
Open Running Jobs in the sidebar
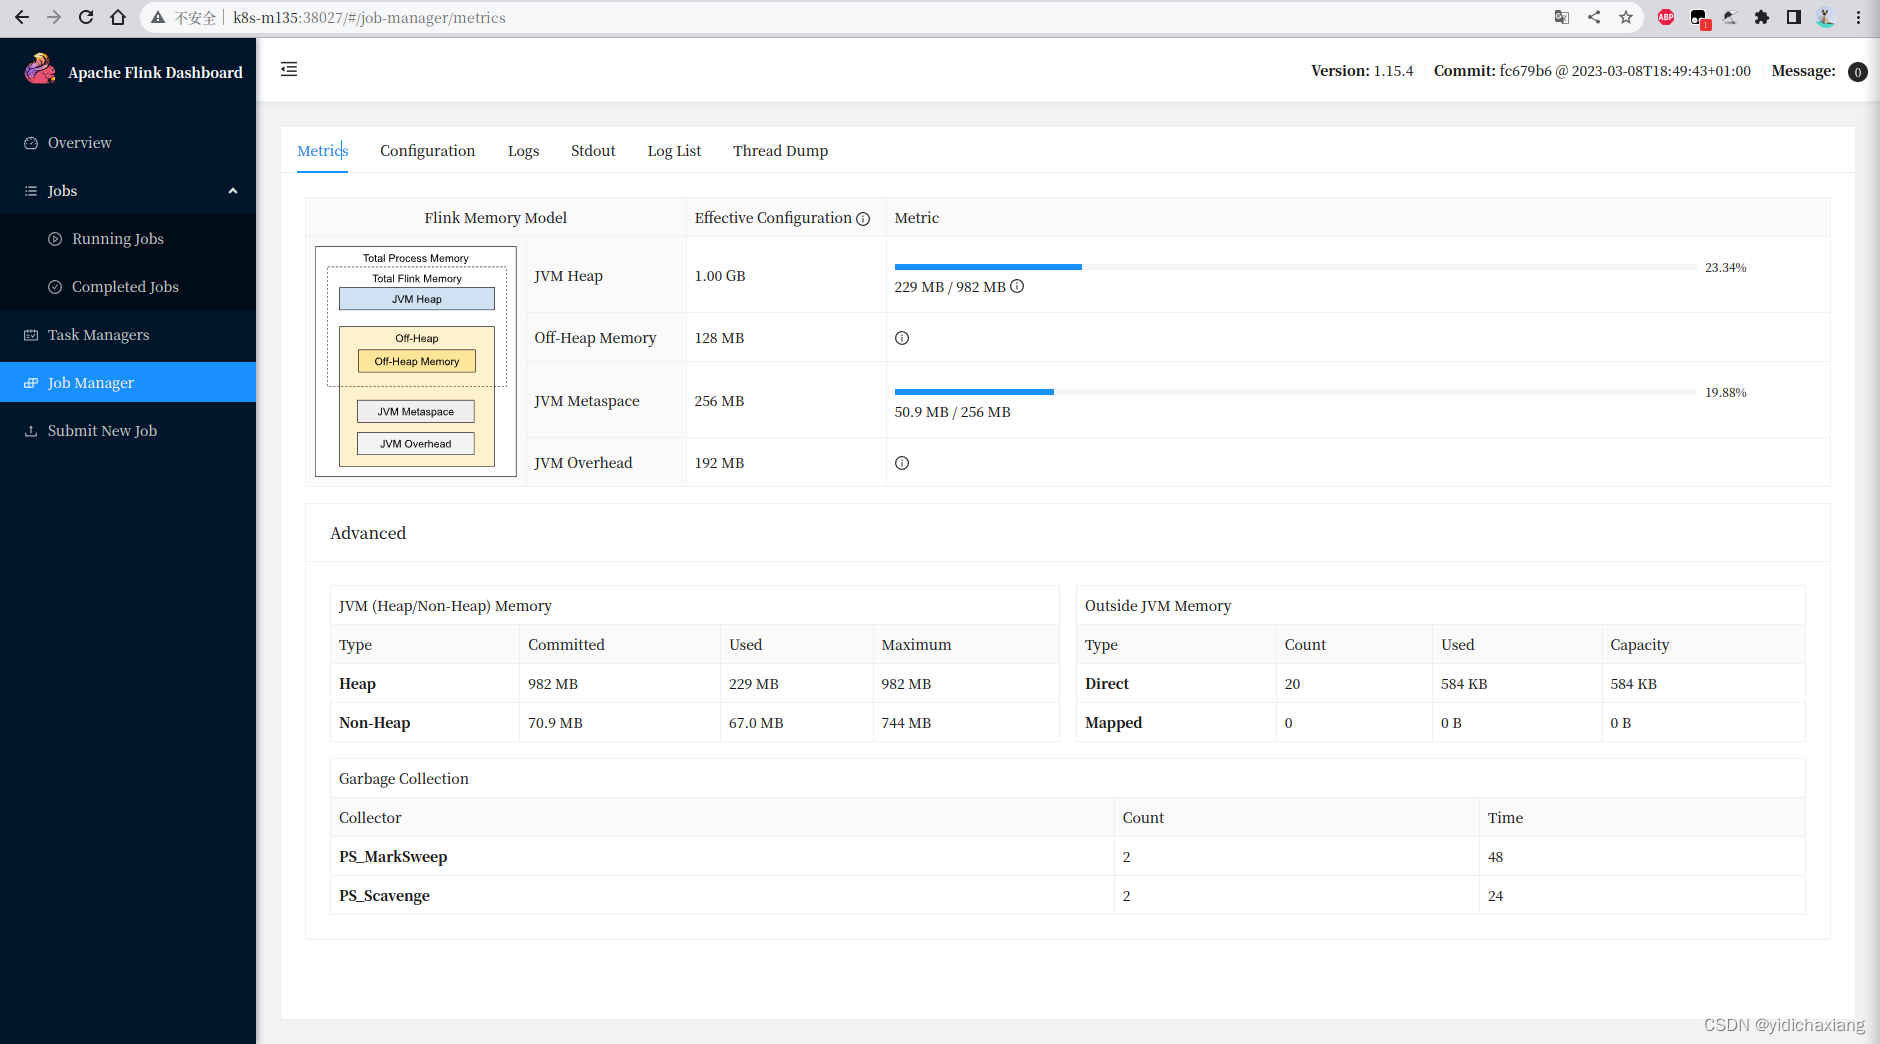coord(128,239)
